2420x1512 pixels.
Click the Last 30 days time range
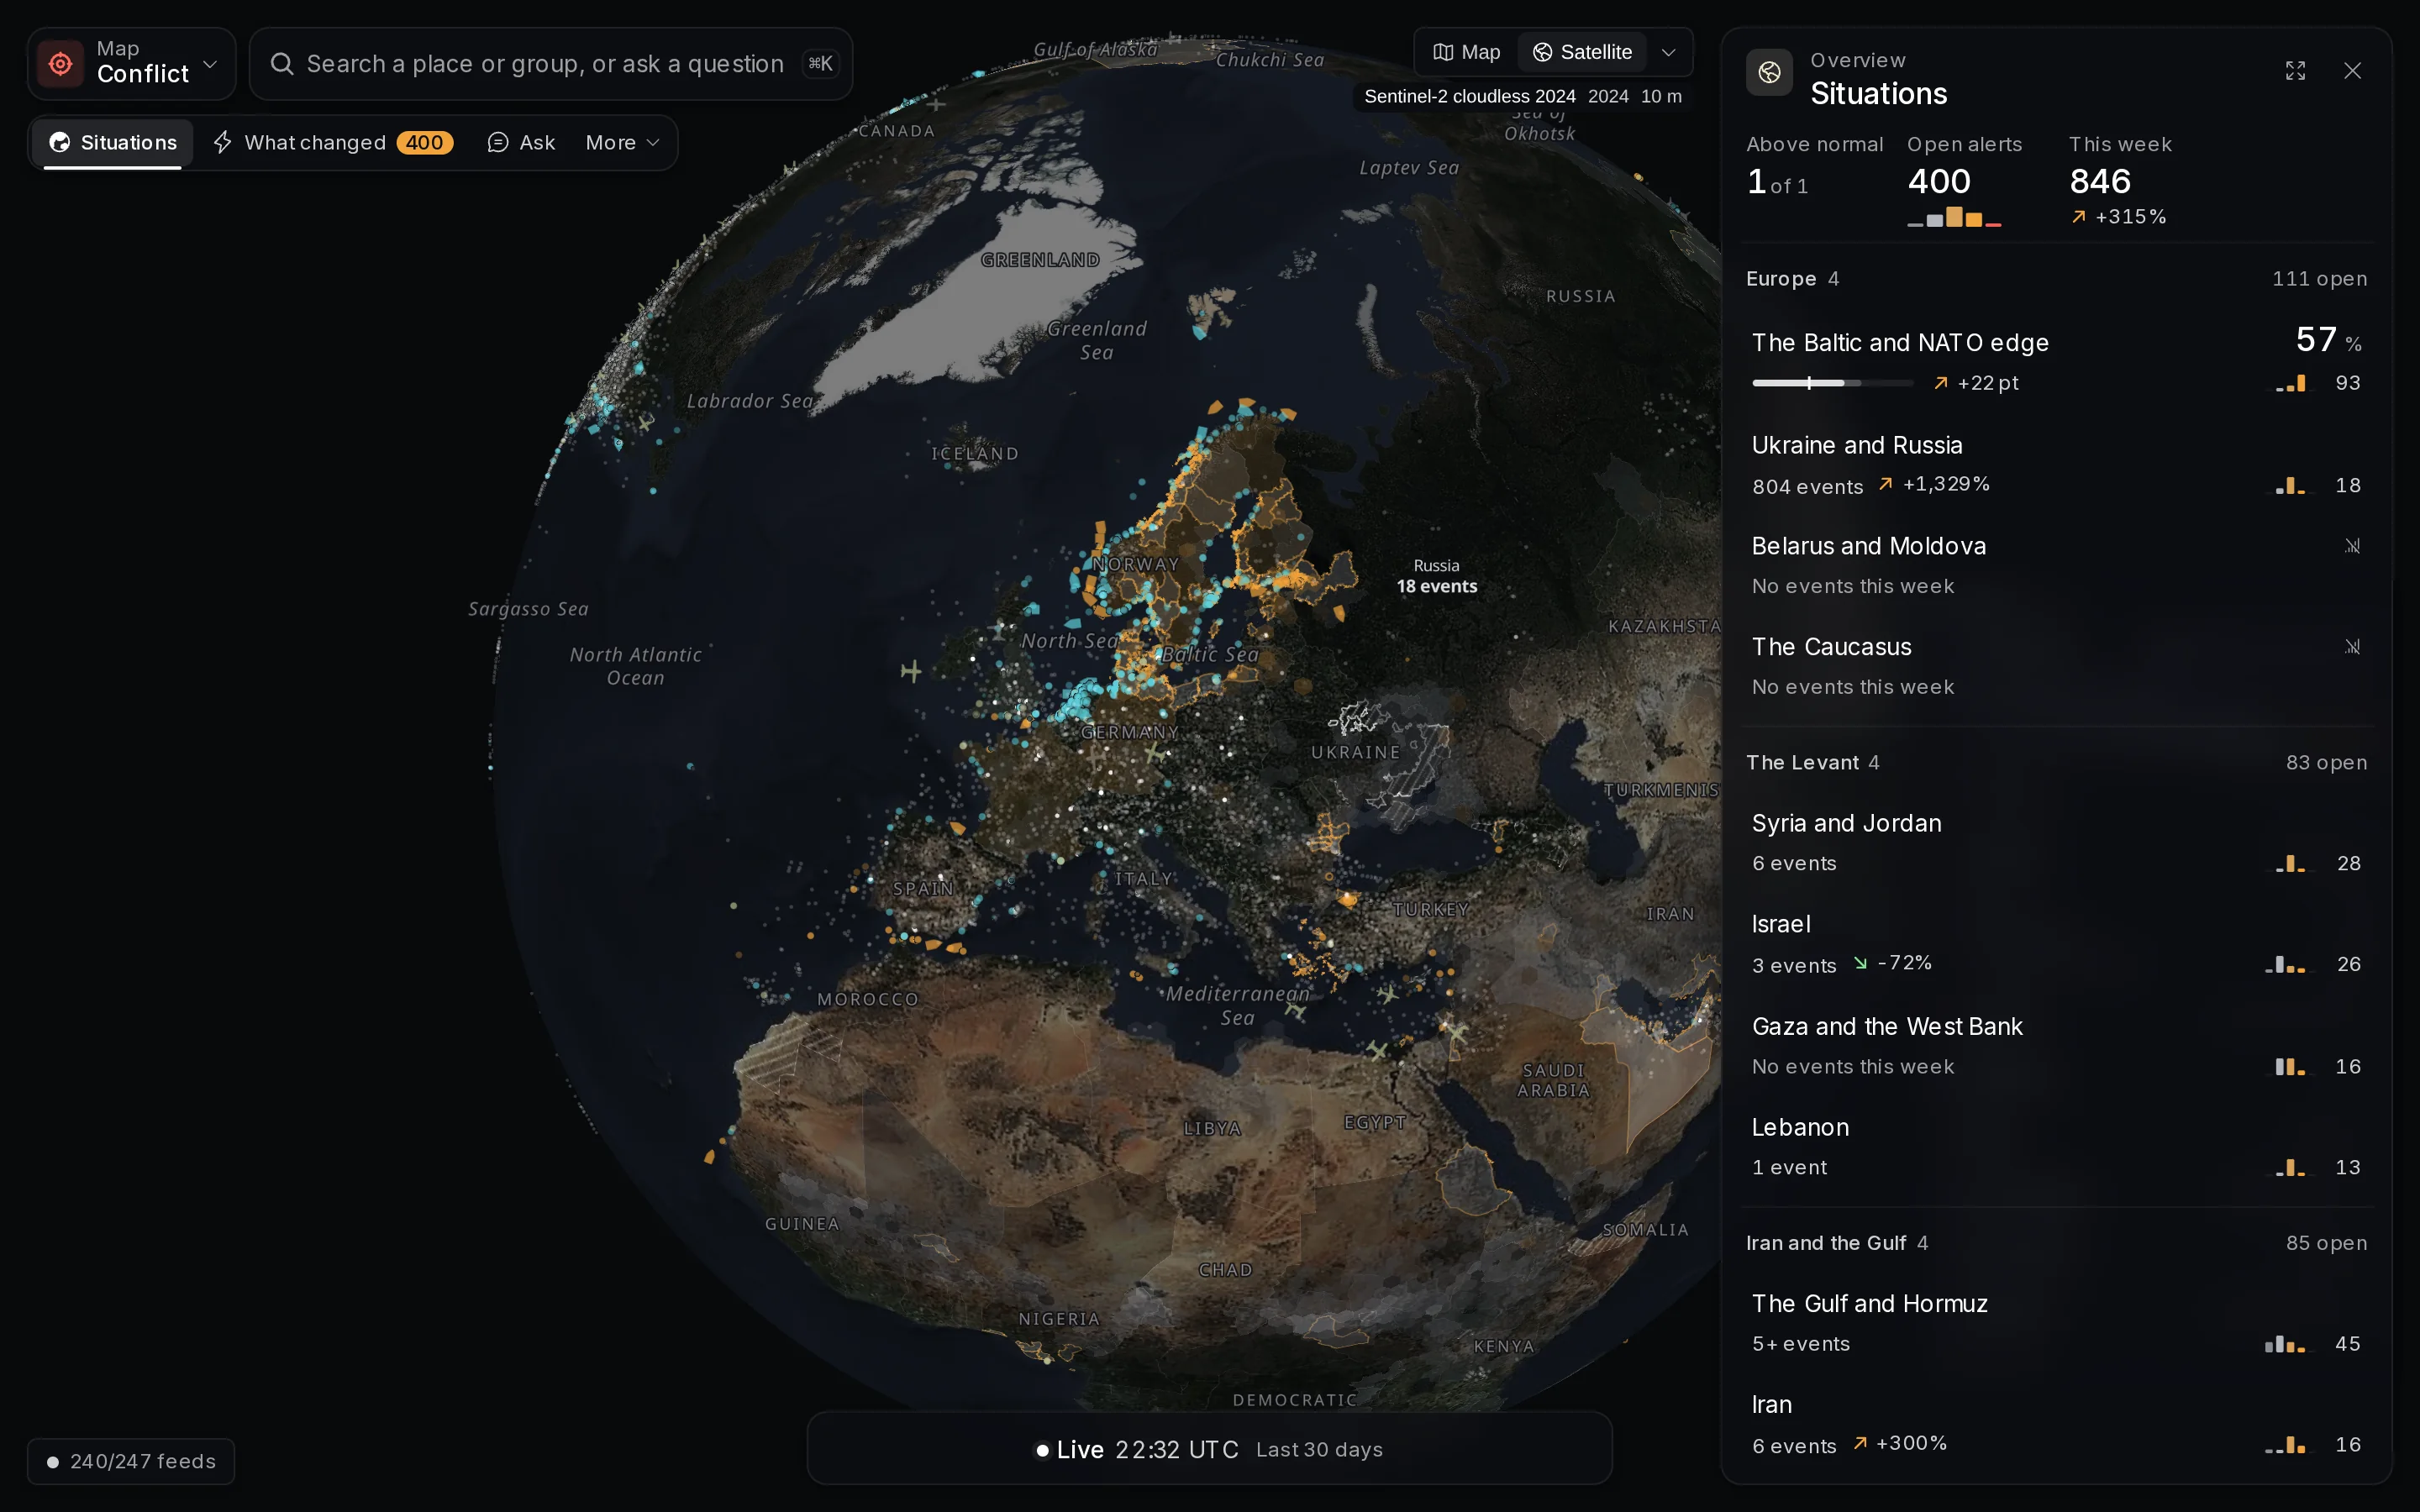point(1319,1450)
